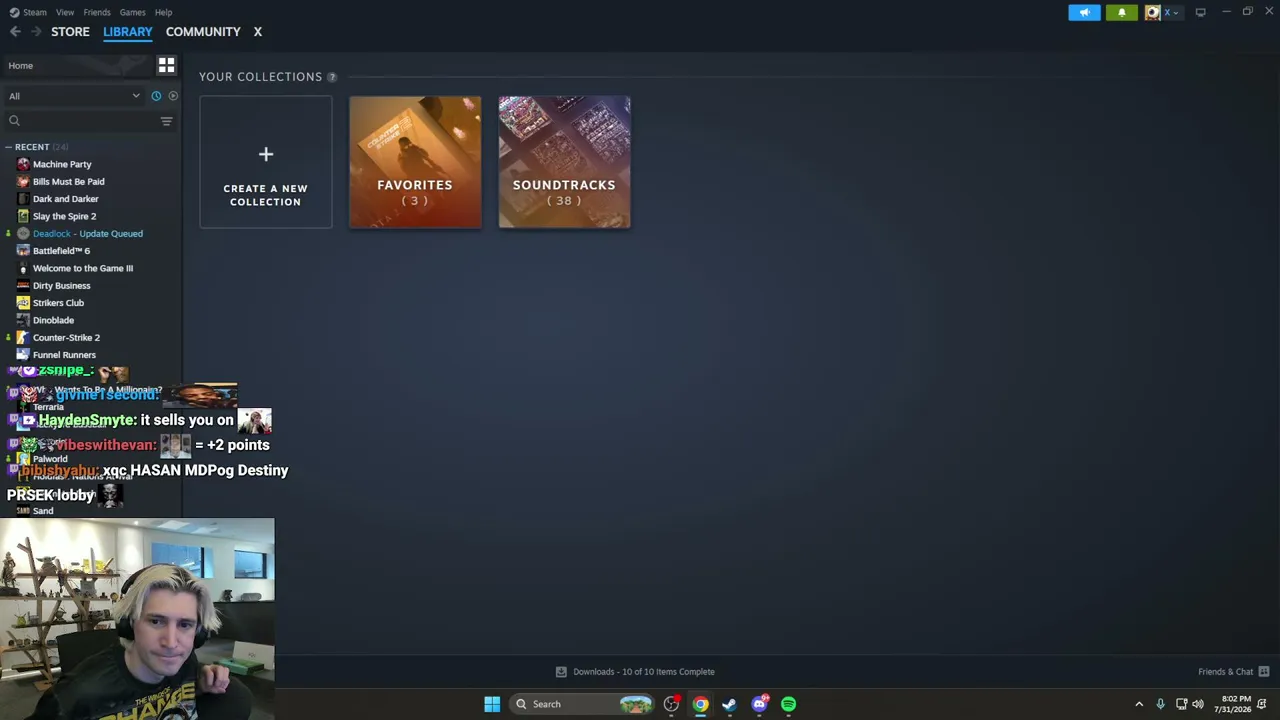Viewport: 1280px width, 720px height.
Task: Switch to the COMMUNITY tab
Action: [x=203, y=32]
